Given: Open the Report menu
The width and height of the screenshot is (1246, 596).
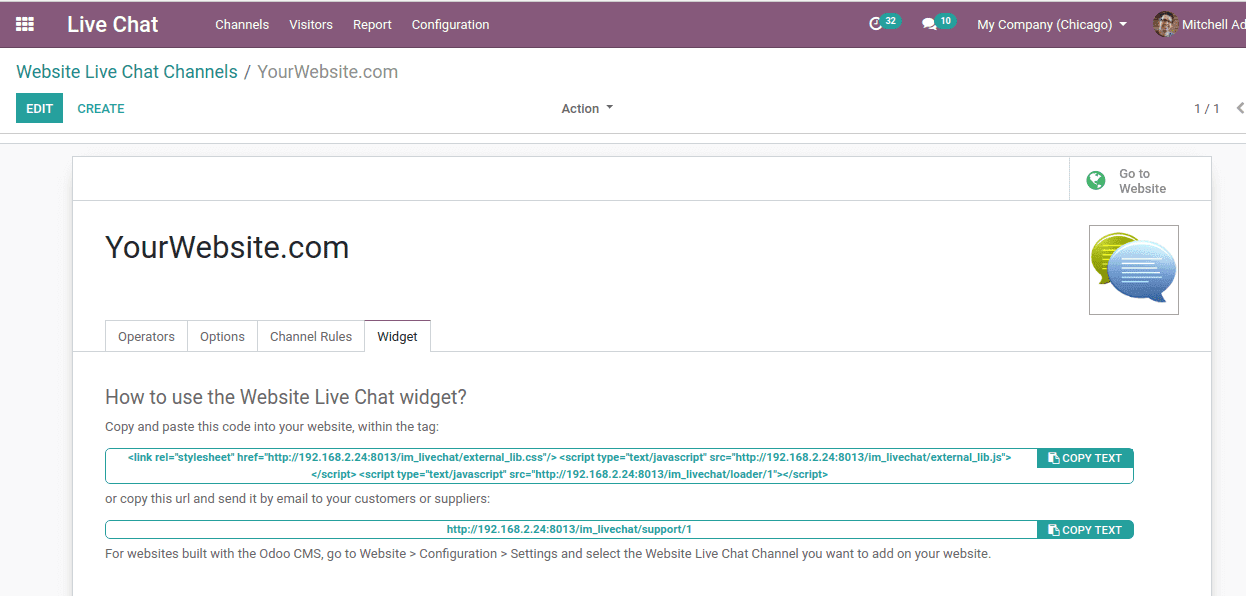Looking at the screenshot, I should 372,24.
